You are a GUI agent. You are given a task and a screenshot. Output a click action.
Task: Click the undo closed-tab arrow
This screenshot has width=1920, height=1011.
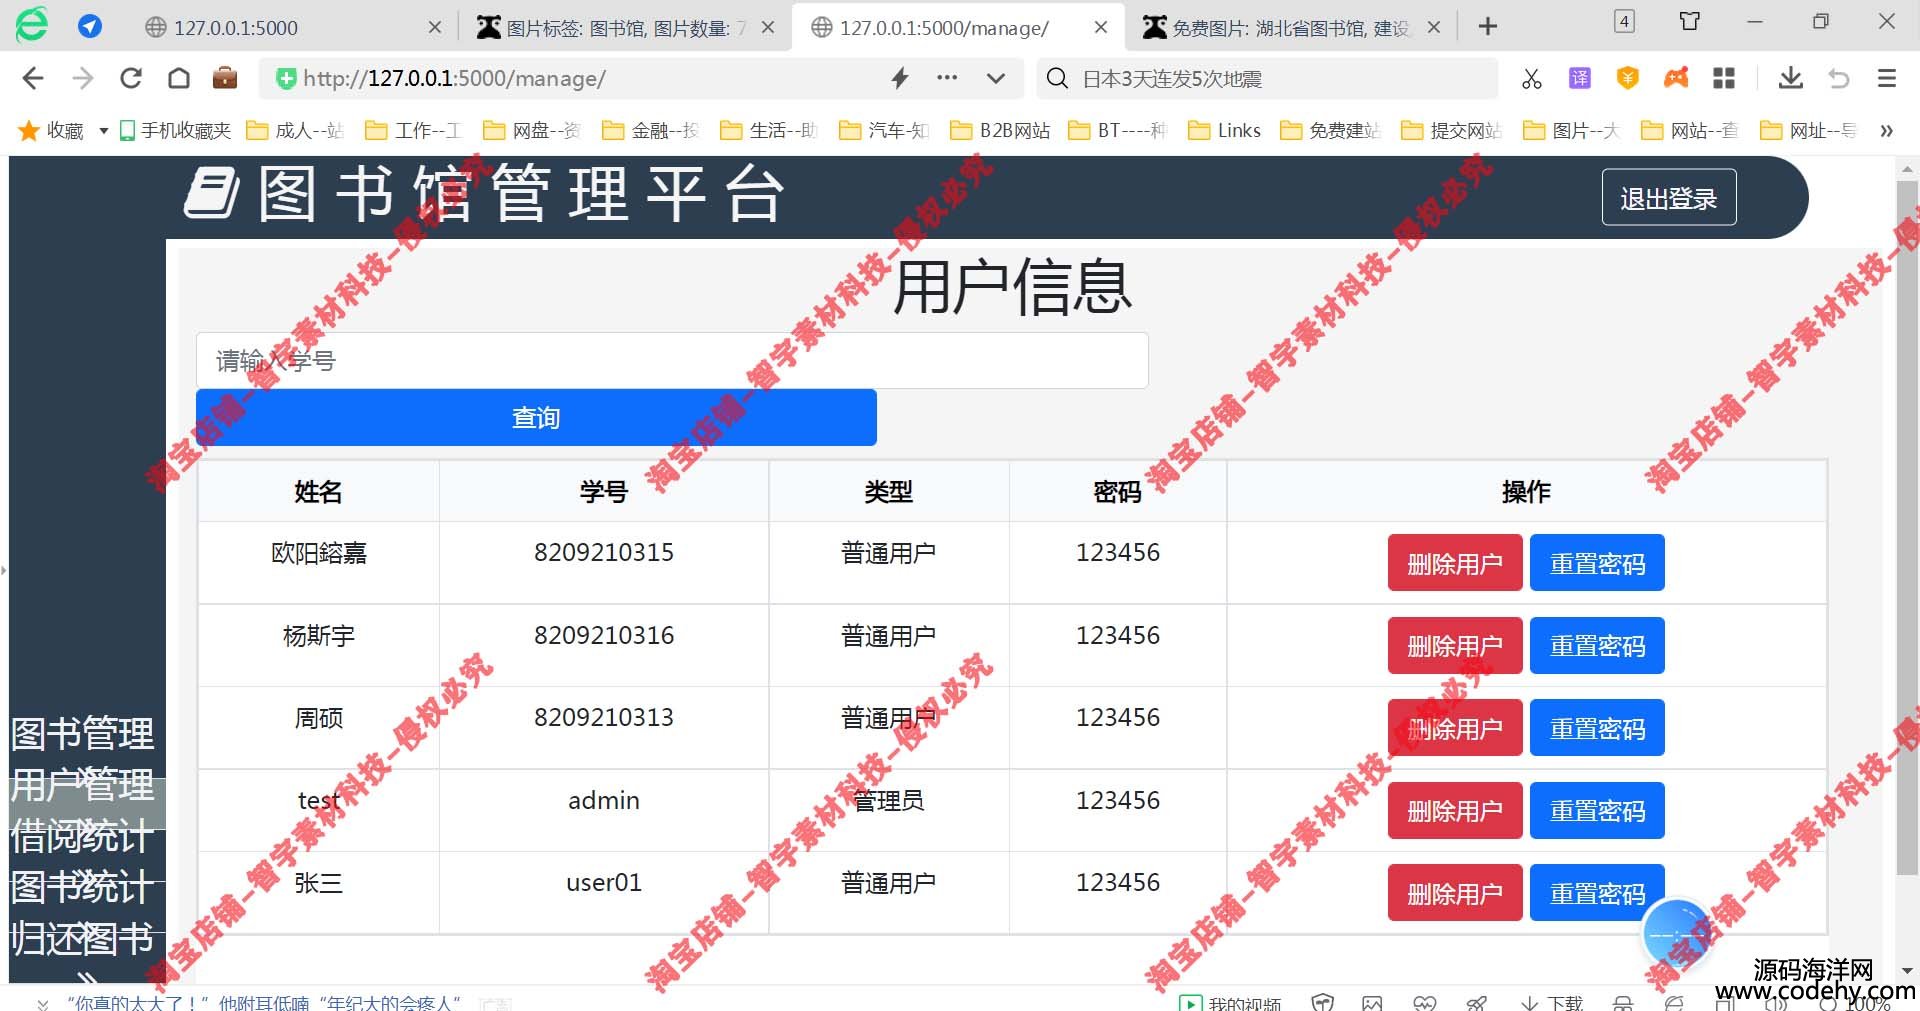(x=1838, y=78)
